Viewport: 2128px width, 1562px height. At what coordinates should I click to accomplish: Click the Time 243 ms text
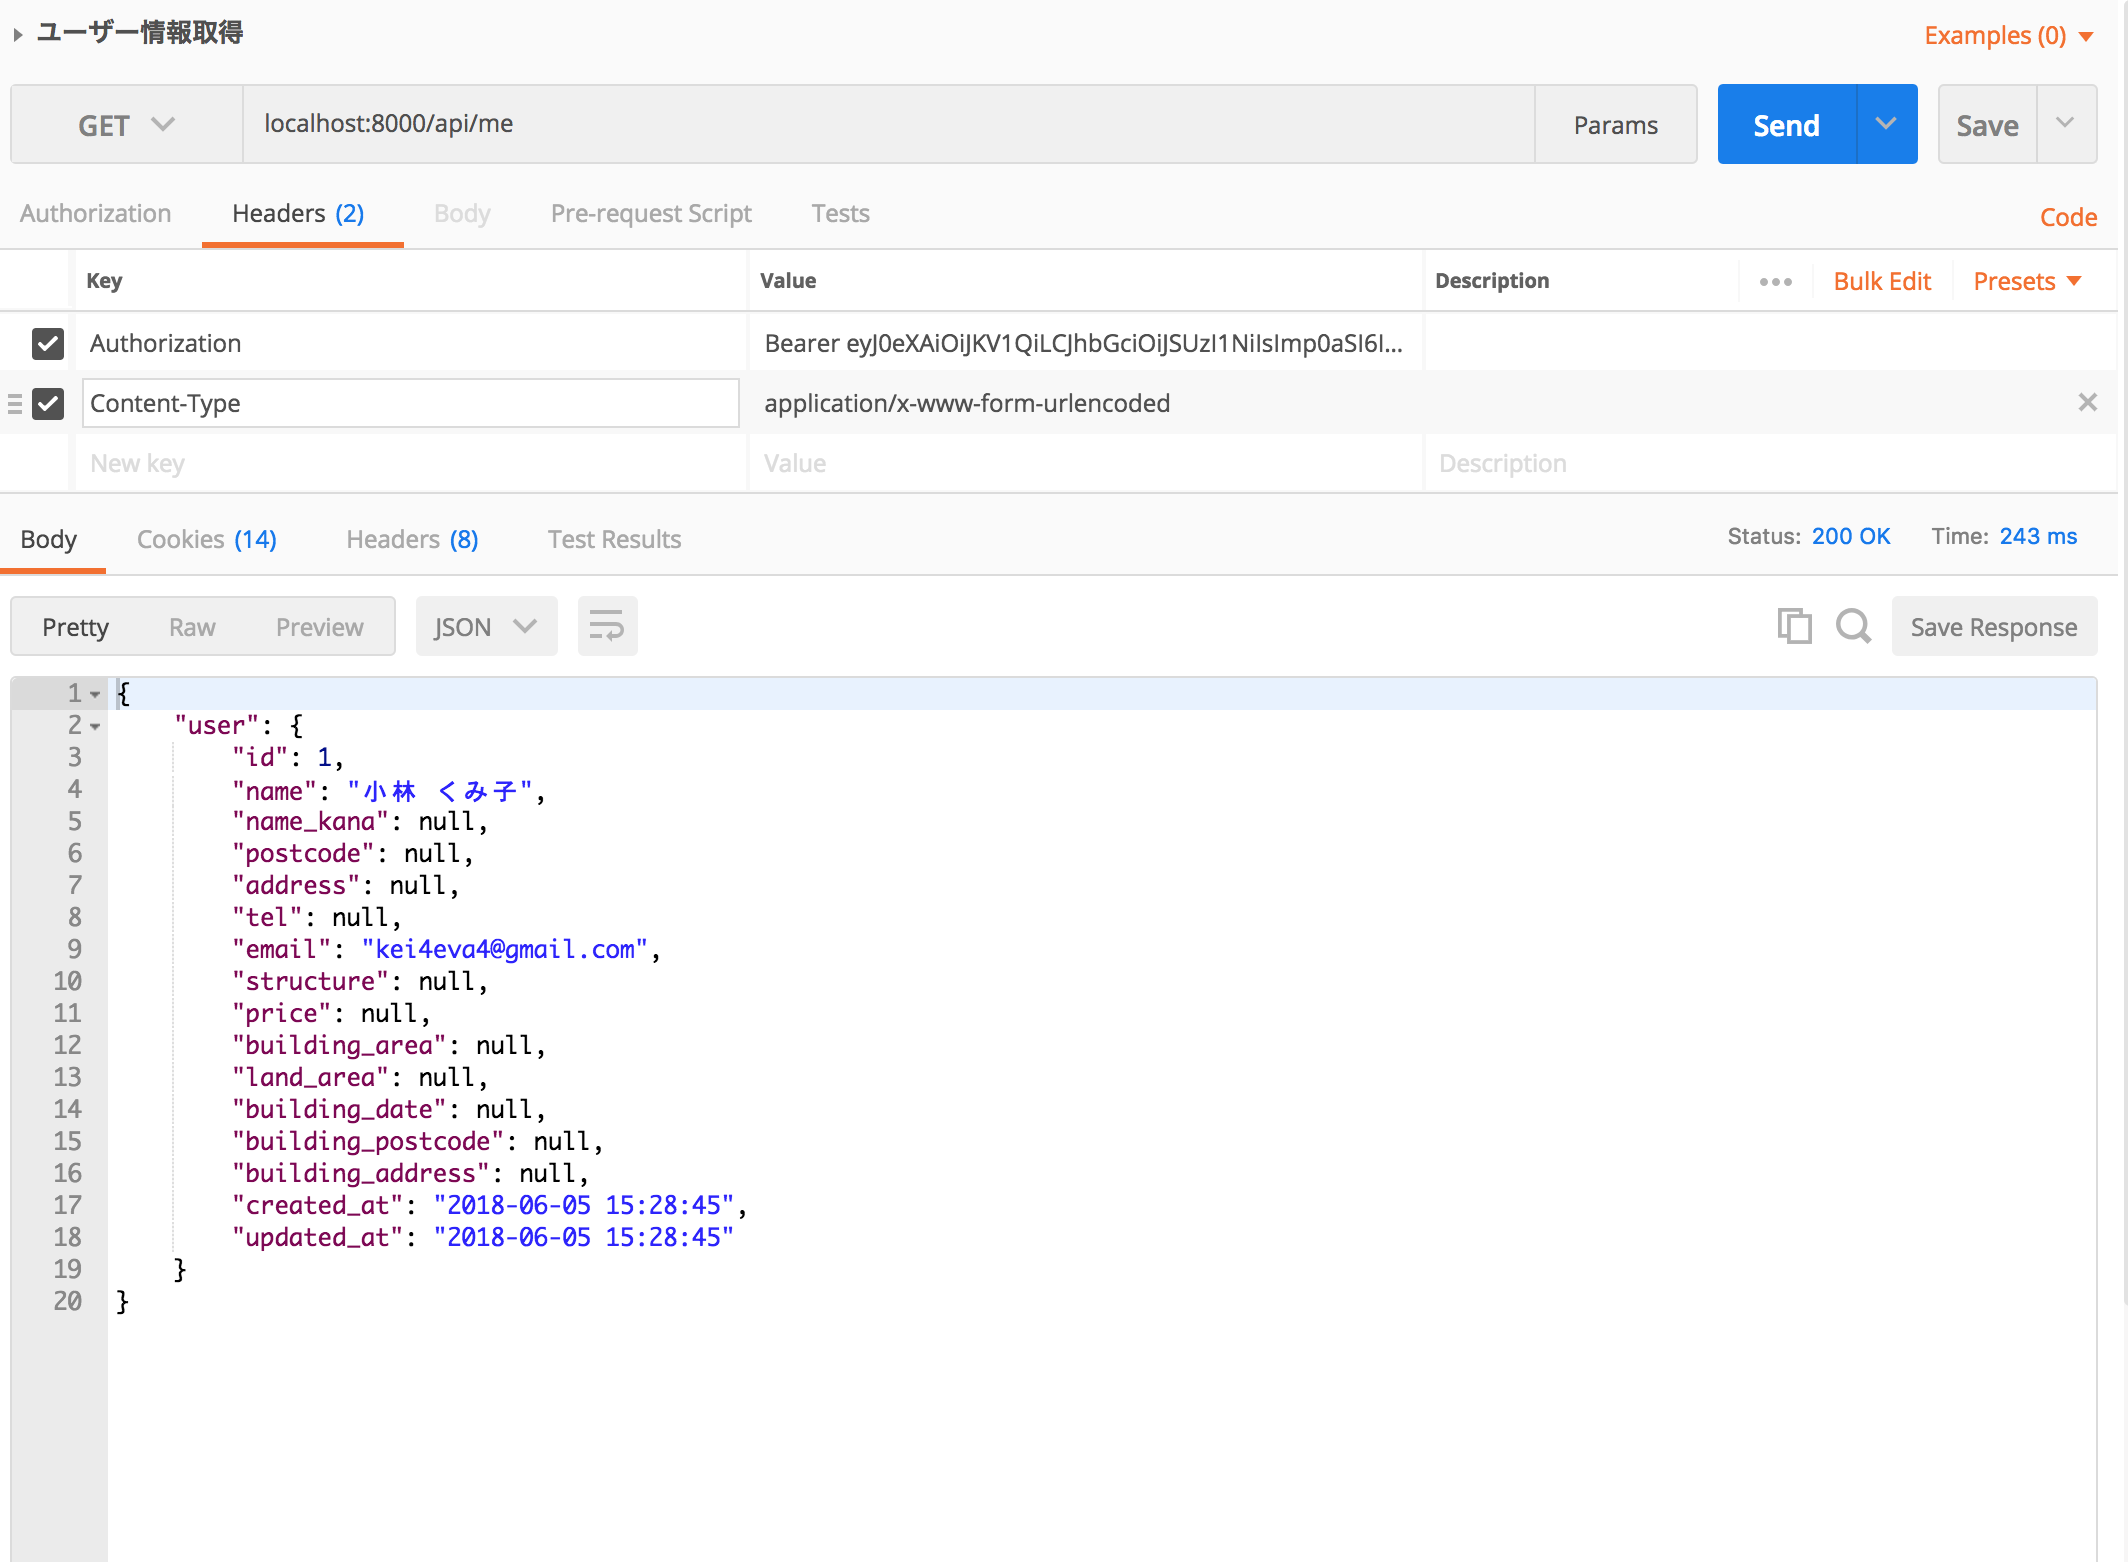[2004, 536]
